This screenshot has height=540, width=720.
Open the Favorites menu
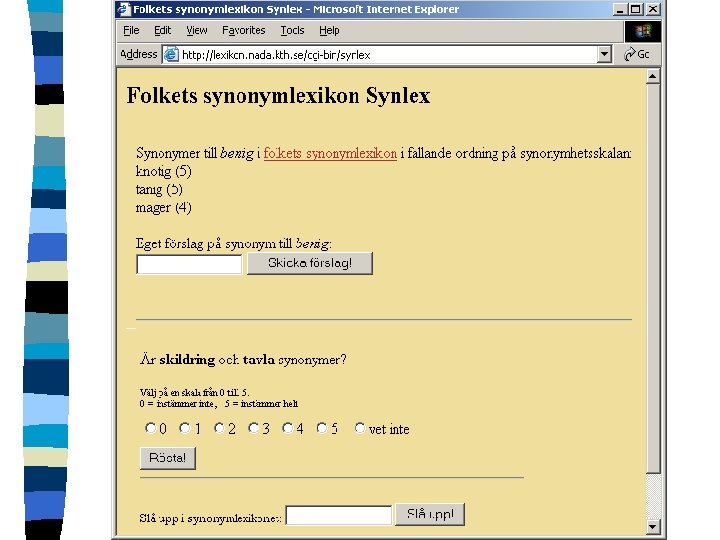[x=243, y=31]
